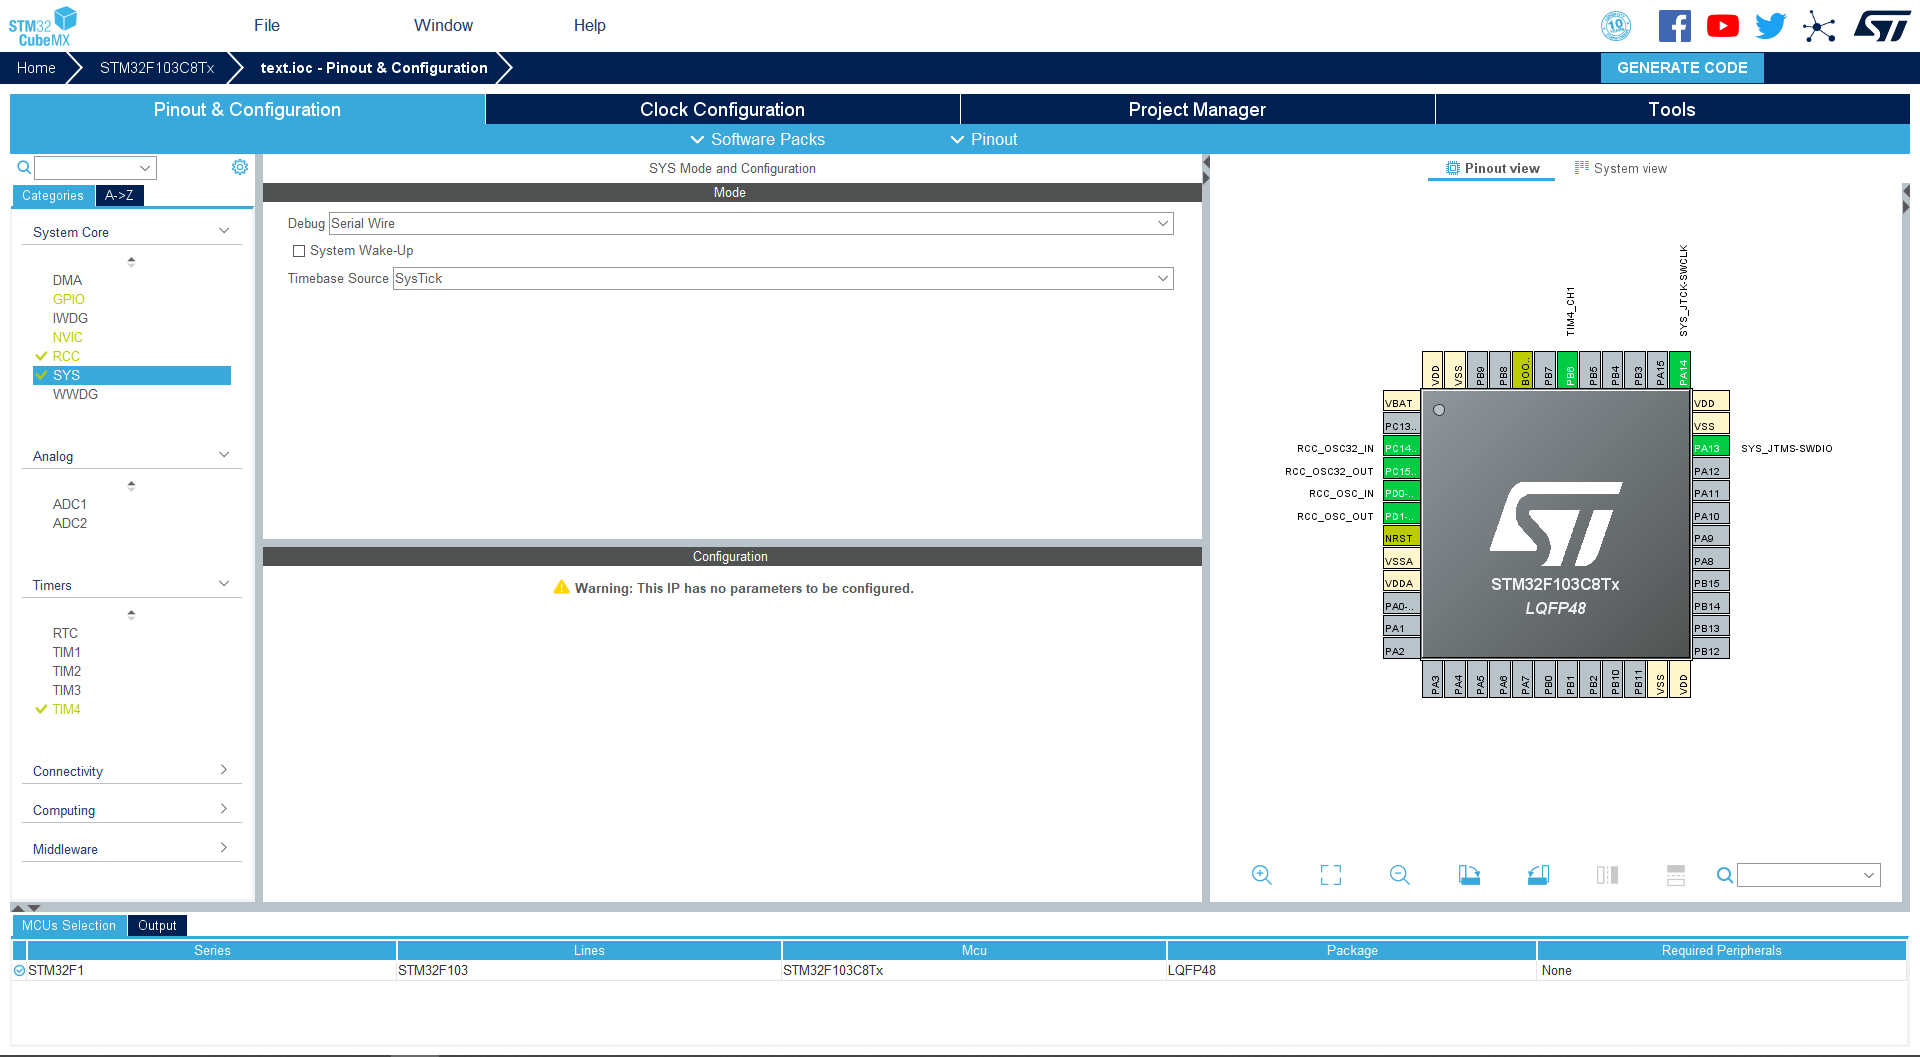The width and height of the screenshot is (1920, 1057).
Task: Open the Output tab at the bottom
Action: point(157,926)
